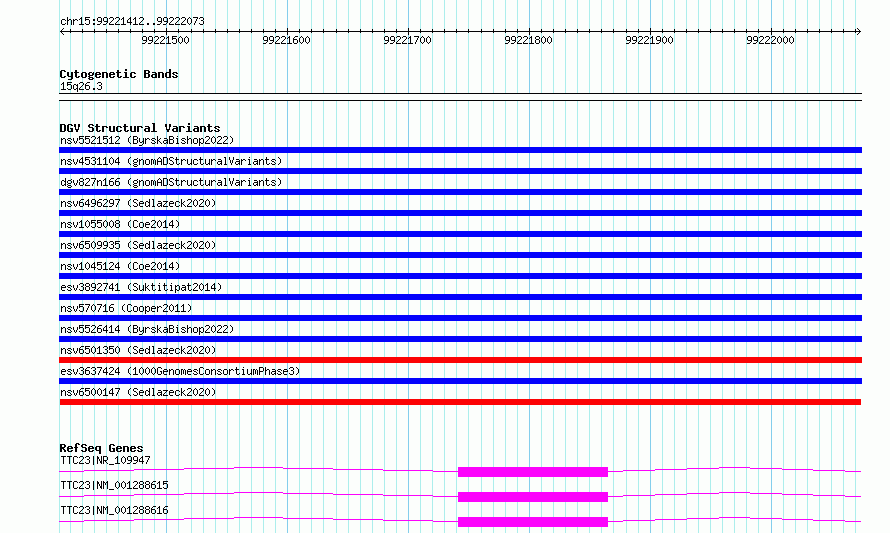This screenshot has height=533, width=890.
Task: Click the left arrowhead of the coordinate ruler
Action: pyautogui.click(x=62, y=32)
